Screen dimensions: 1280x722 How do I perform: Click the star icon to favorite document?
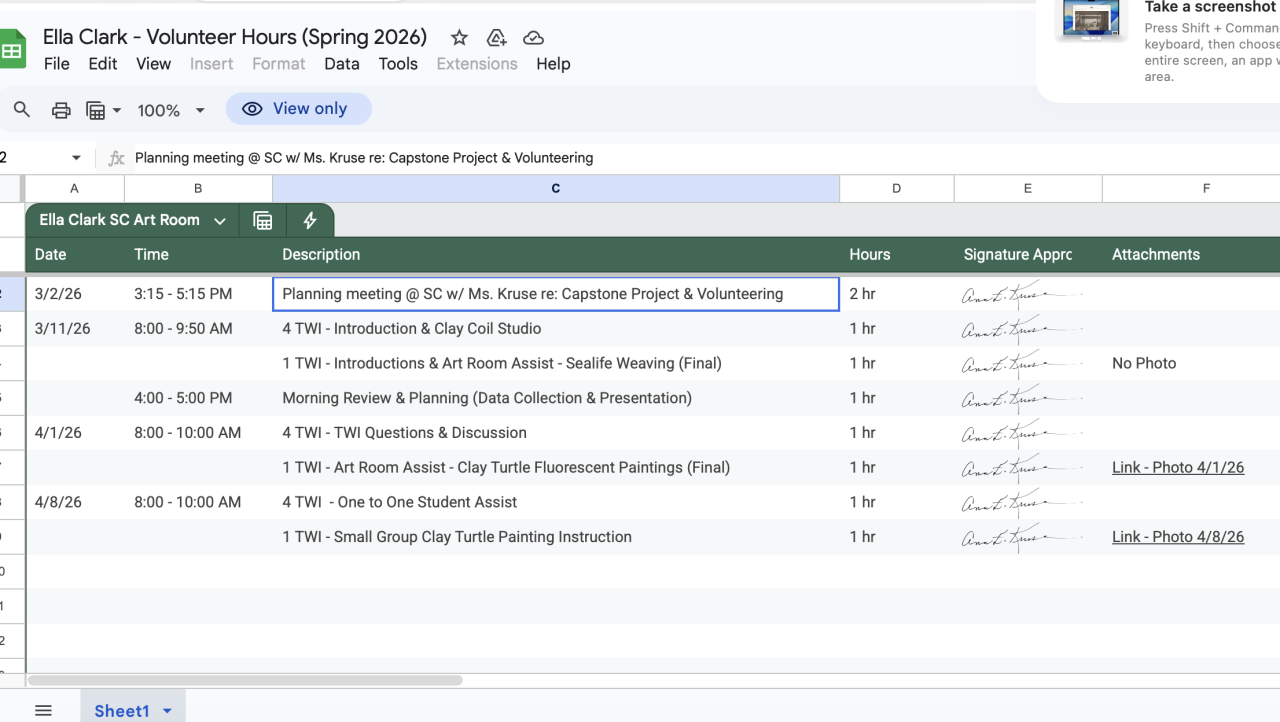[459, 38]
